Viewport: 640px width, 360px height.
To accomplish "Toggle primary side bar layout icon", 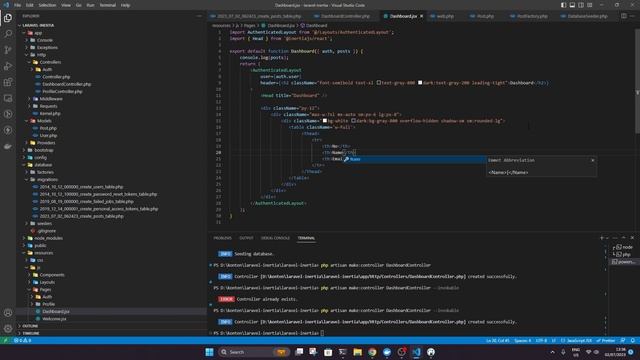I will (x=563, y=5).
